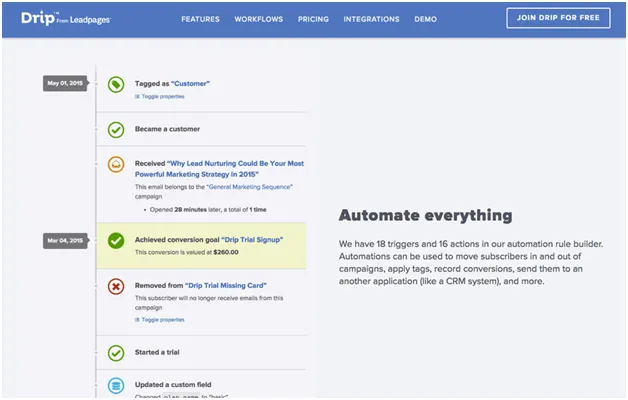Click the checkmark icon beside Became a customer
628x400 pixels.
pos(116,130)
